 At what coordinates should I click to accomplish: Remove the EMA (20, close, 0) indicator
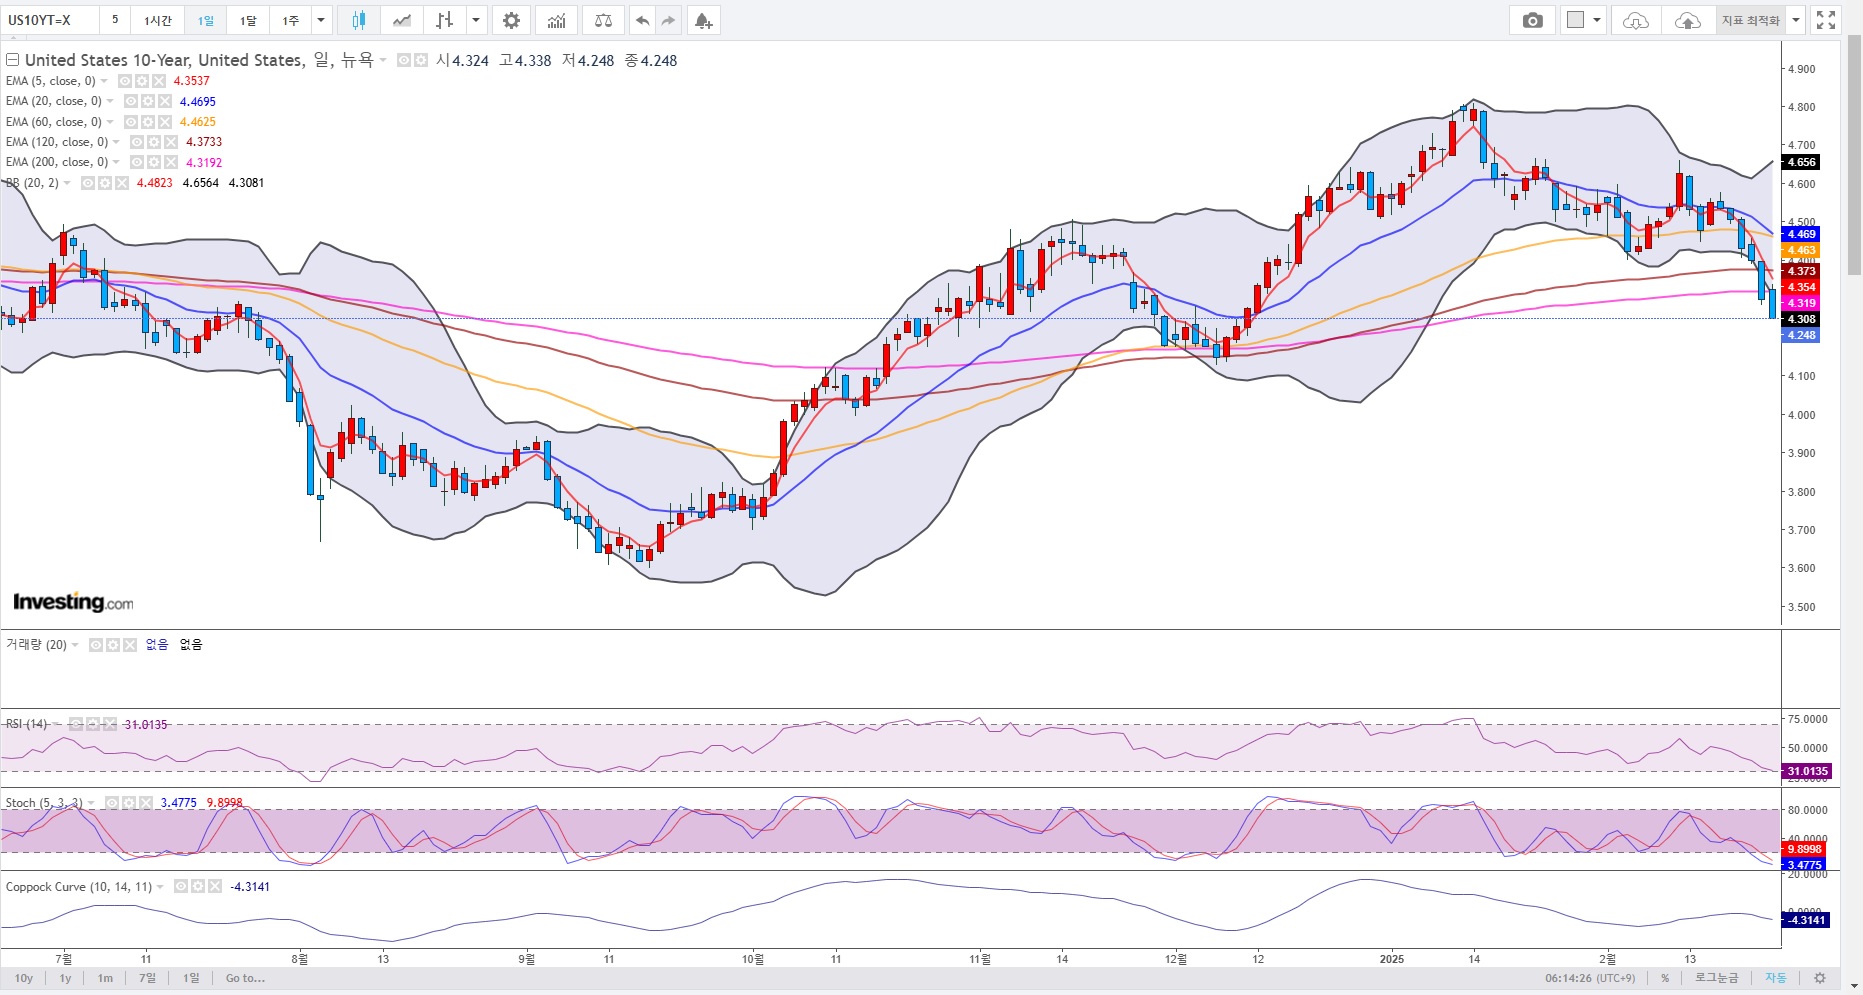165,101
